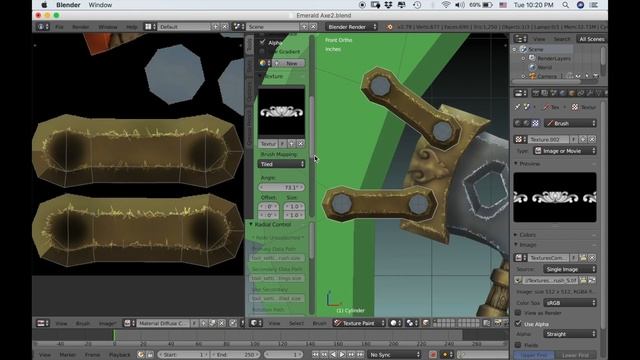Image resolution: width=640 pixels, height=360 pixels.
Task: Jump to the first frame
Action: pyautogui.click(x=315, y=355)
